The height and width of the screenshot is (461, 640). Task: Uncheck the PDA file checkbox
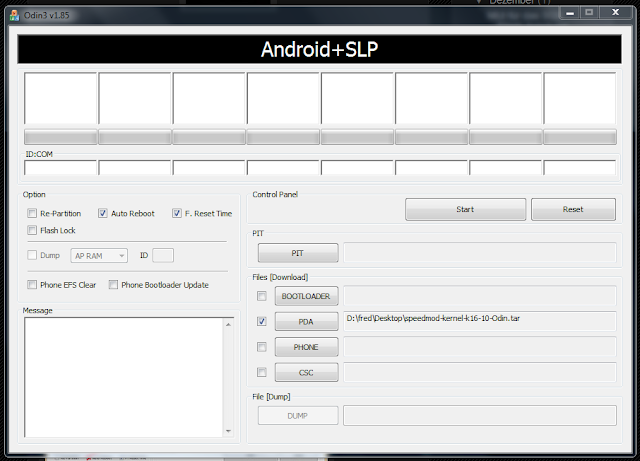coord(262,321)
